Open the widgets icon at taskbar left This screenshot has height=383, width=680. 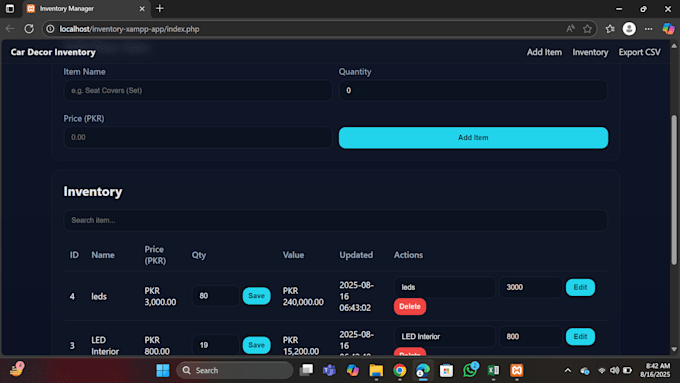(x=16, y=369)
